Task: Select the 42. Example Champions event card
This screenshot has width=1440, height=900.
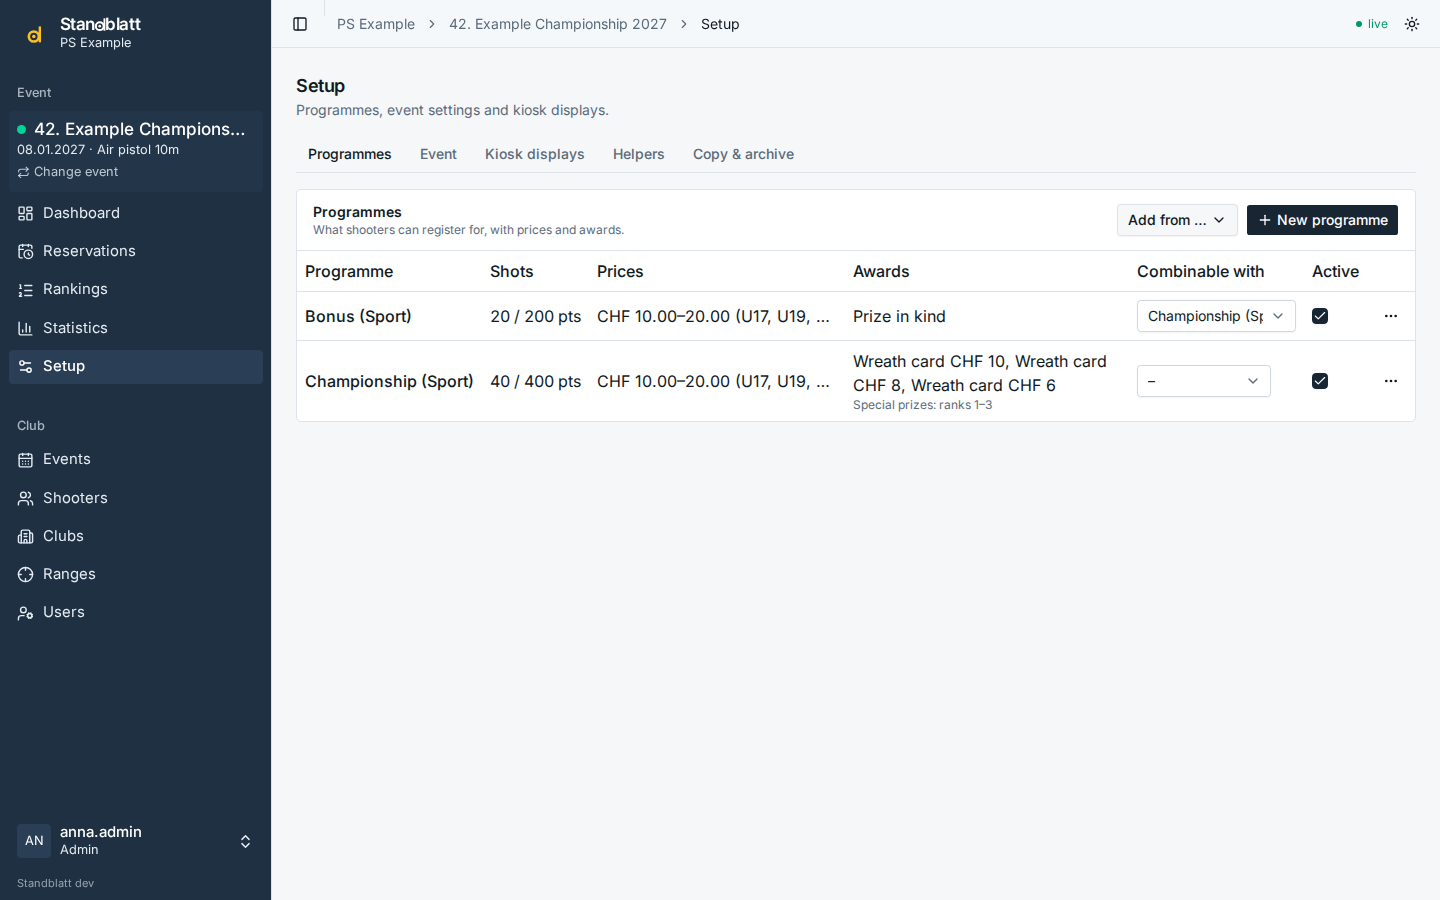Action: [x=136, y=150]
